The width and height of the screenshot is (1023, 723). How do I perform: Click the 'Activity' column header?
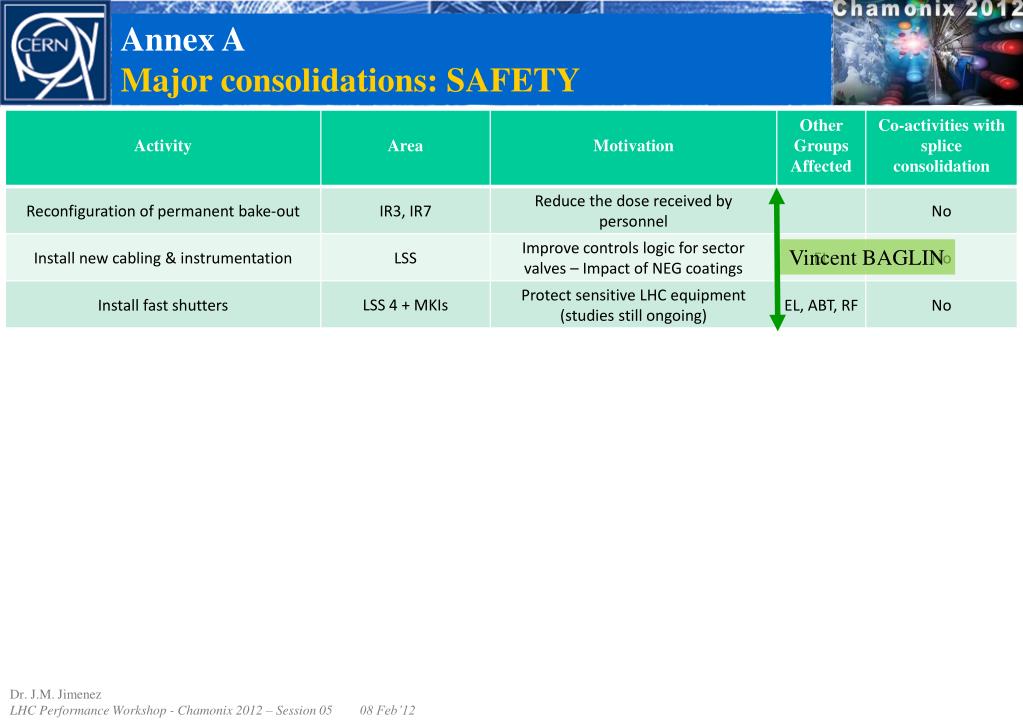click(163, 146)
